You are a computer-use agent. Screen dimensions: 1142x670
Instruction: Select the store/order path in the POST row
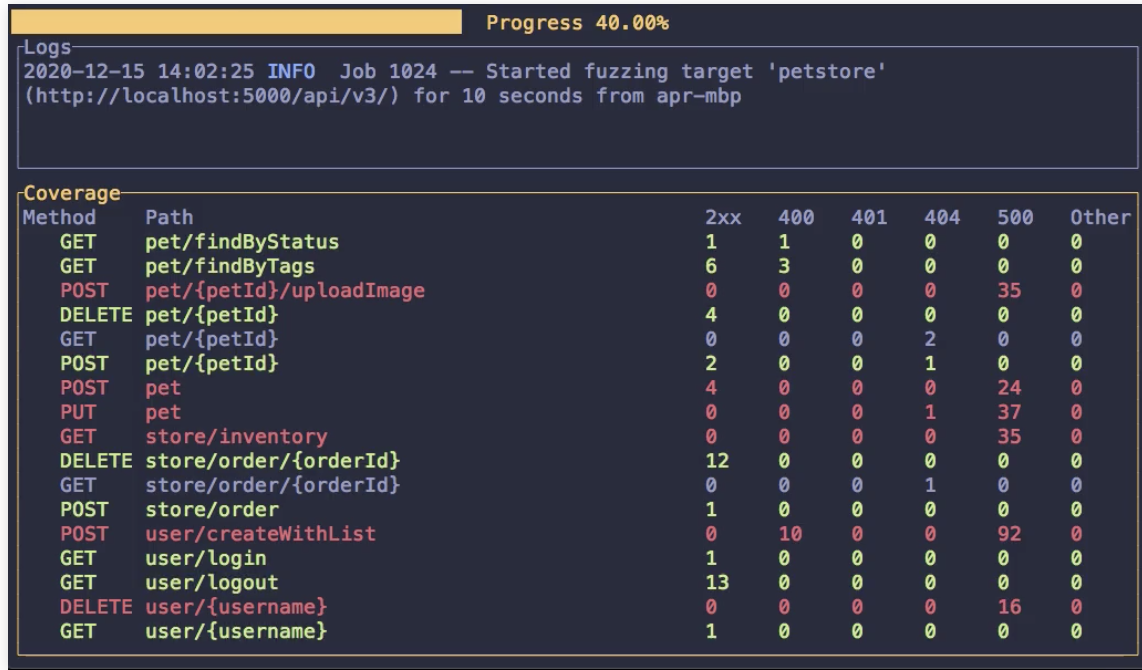212,509
